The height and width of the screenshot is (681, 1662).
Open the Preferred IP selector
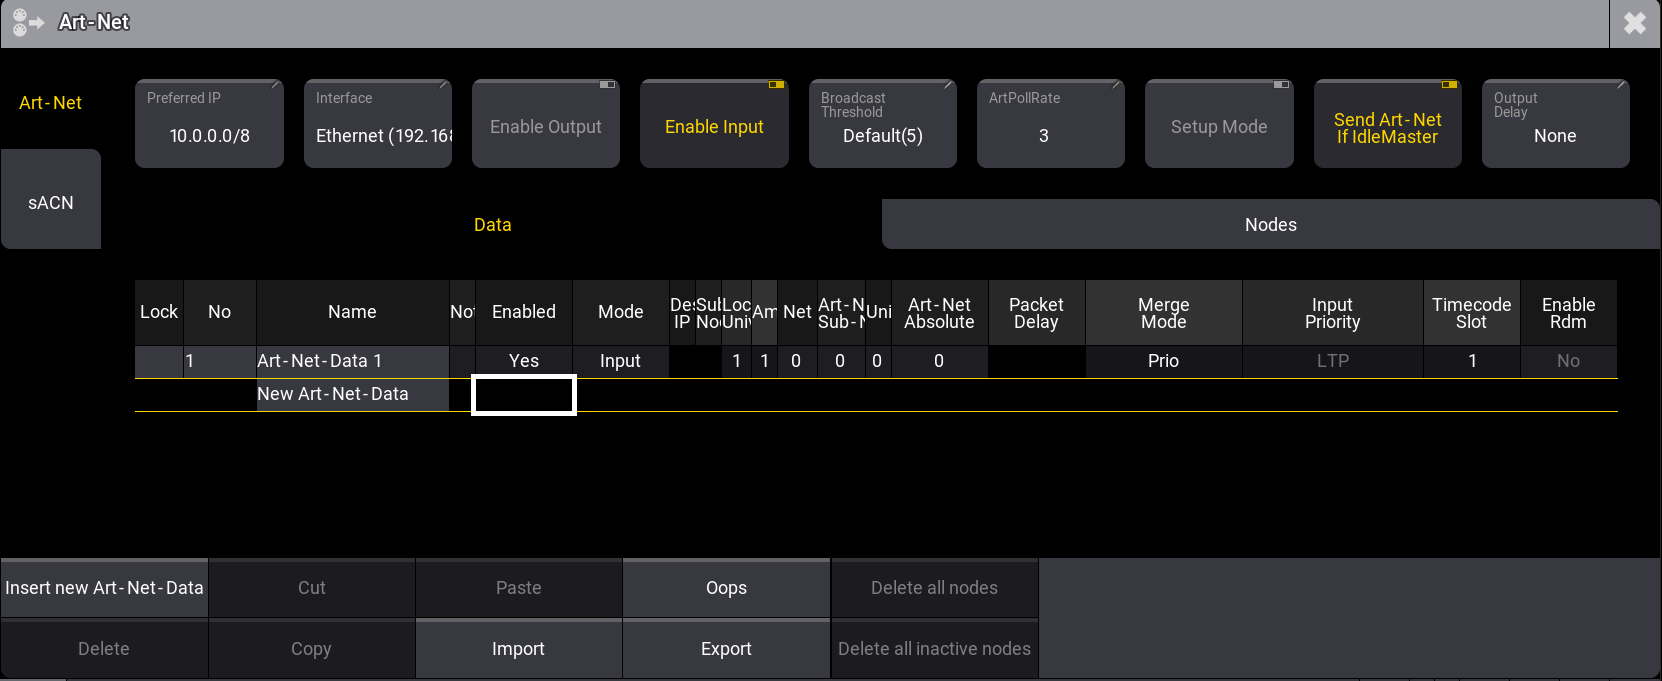click(209, 125)
